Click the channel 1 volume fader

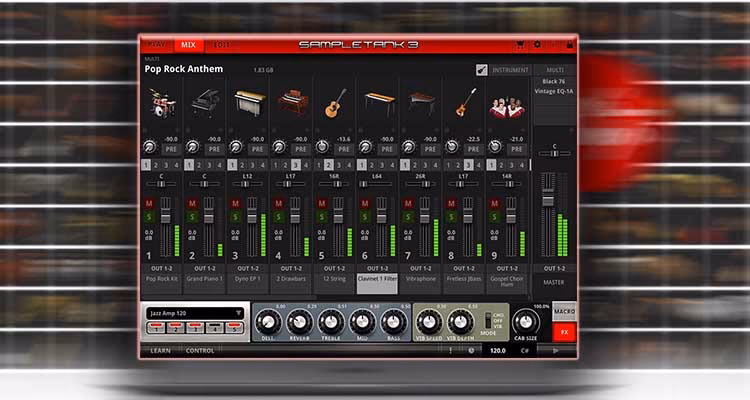pyautogui.click(x=165, y=217)
